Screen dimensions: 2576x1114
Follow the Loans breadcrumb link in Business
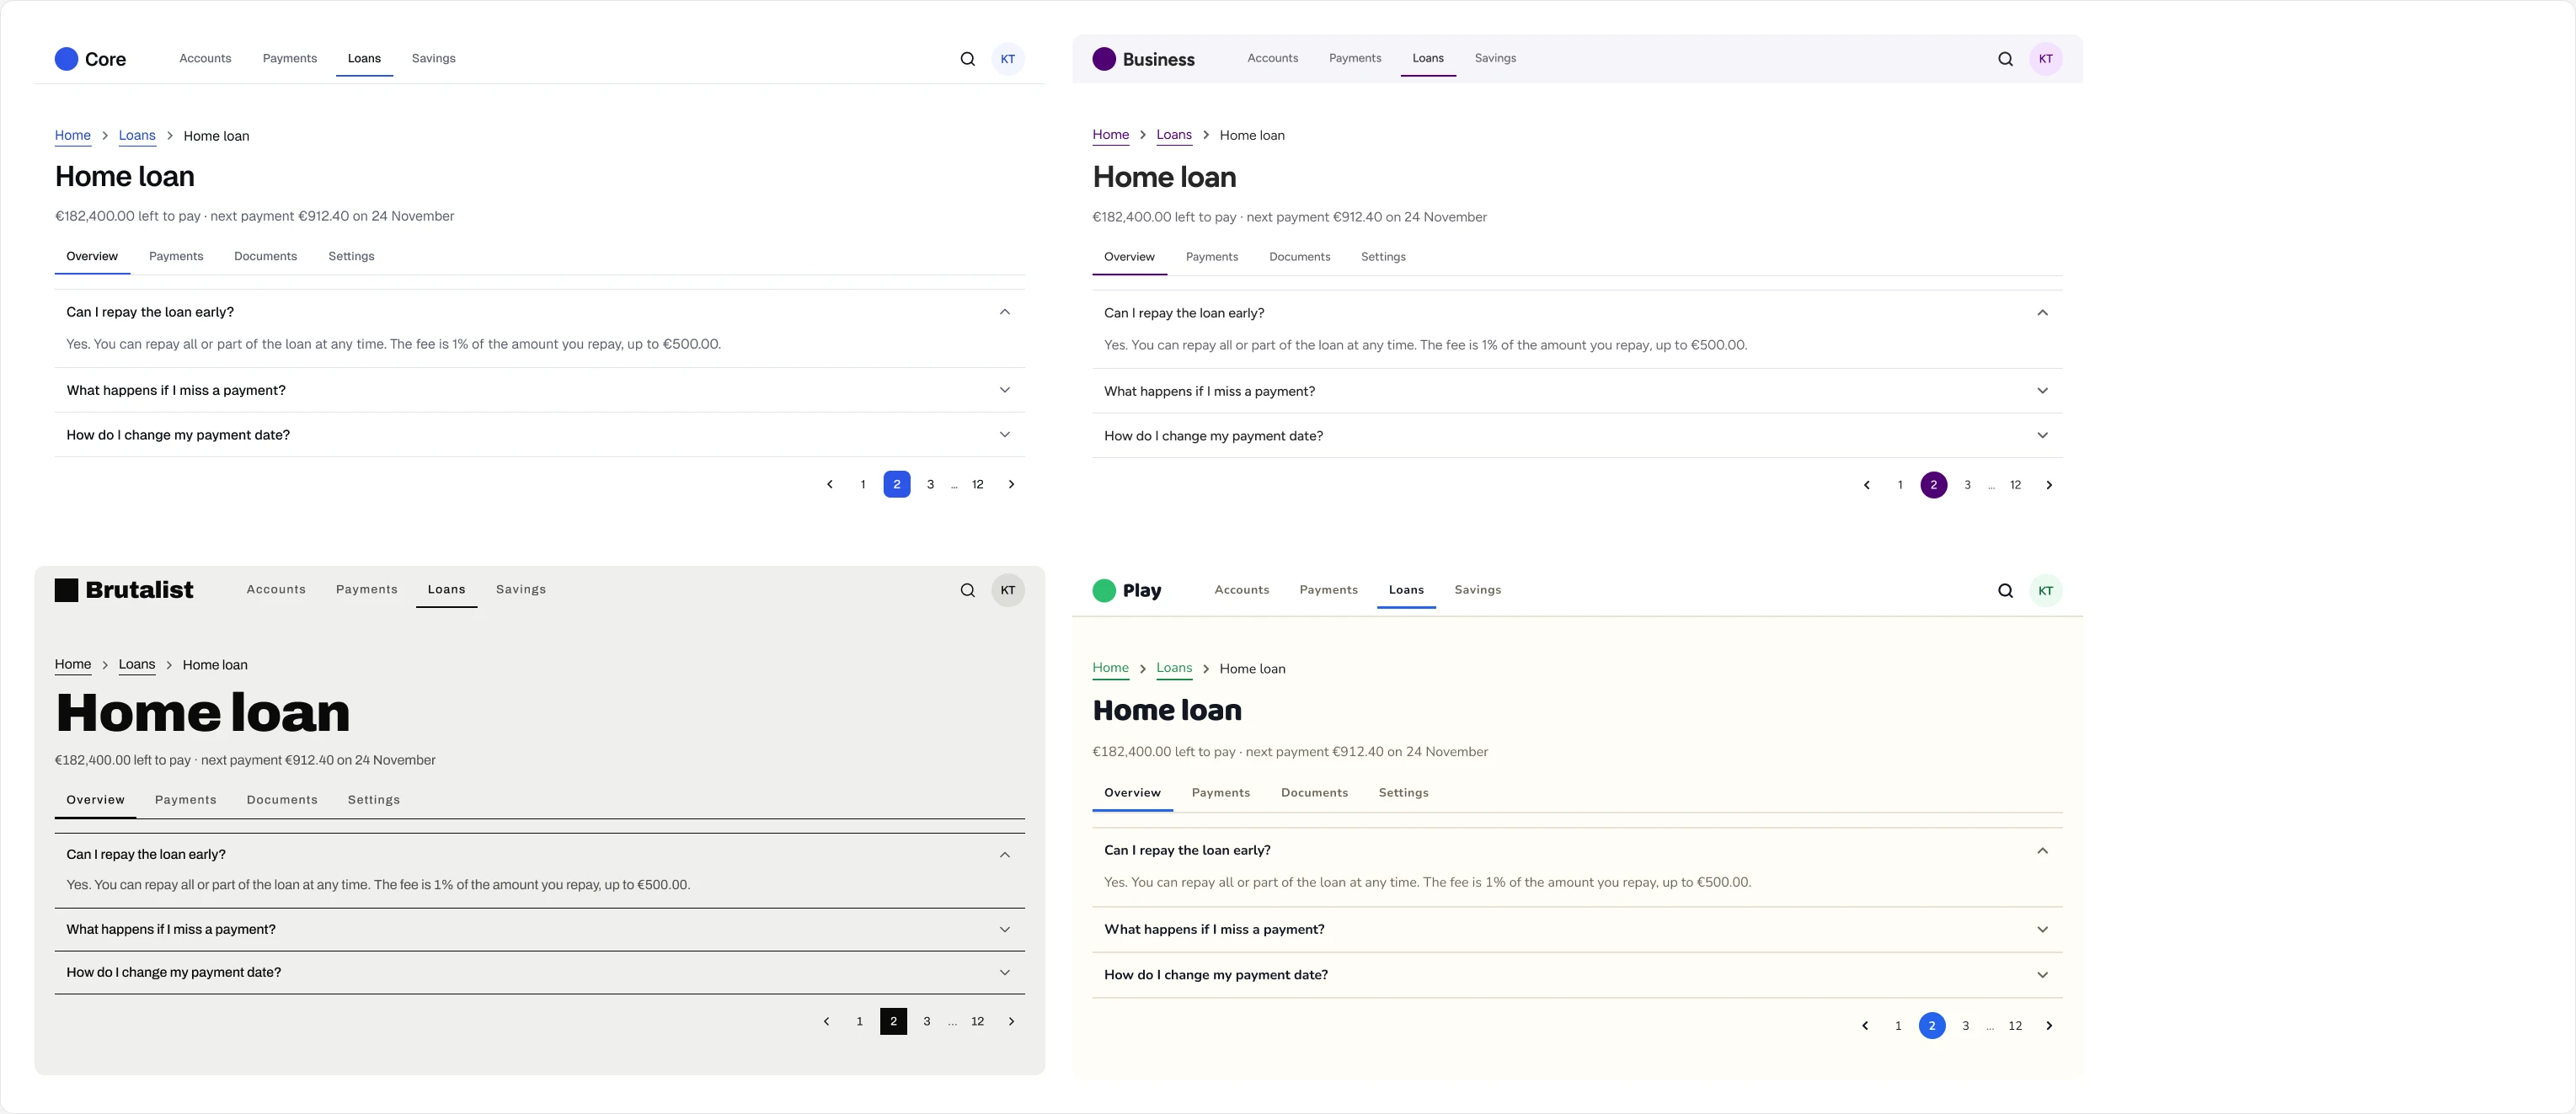(1174, 135)
